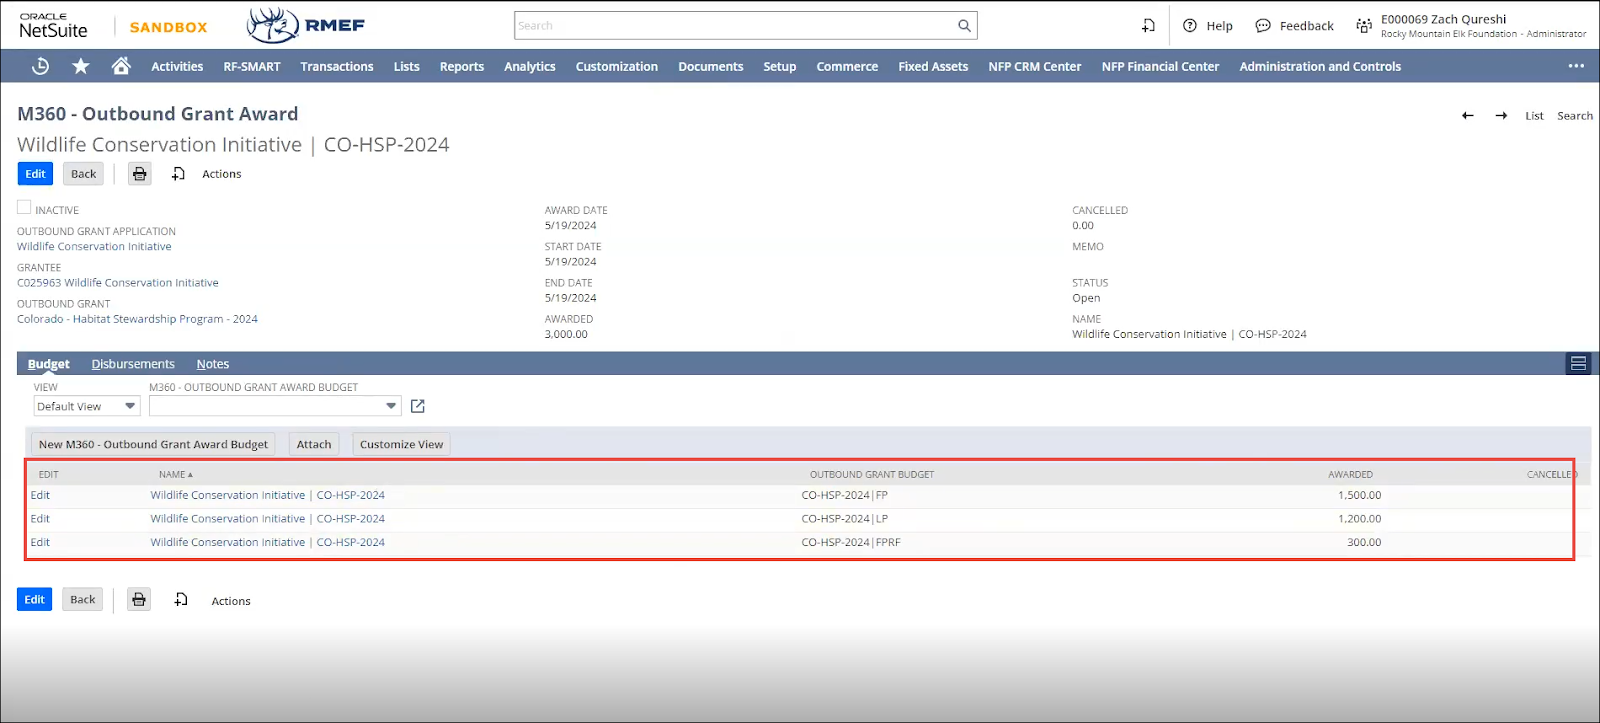The image size is (1600, 723).
Task: Go to next record arrow
Action: click(1501, 116)
